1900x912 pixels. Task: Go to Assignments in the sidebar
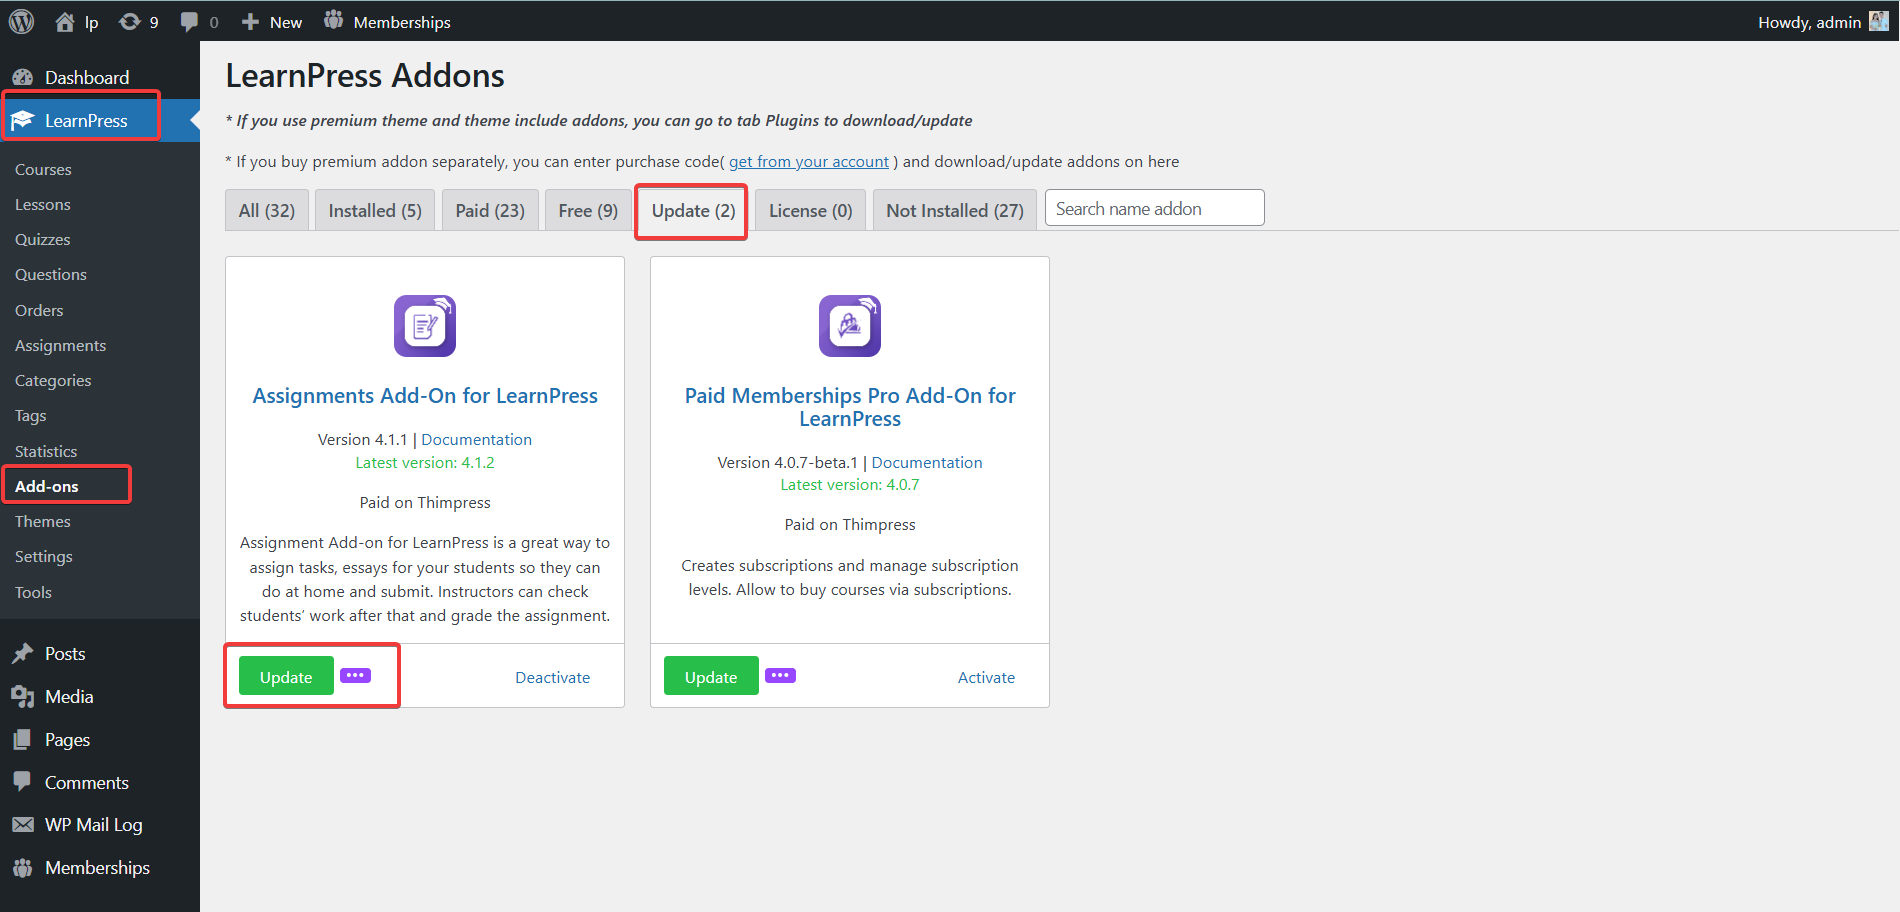pos(60,345)
